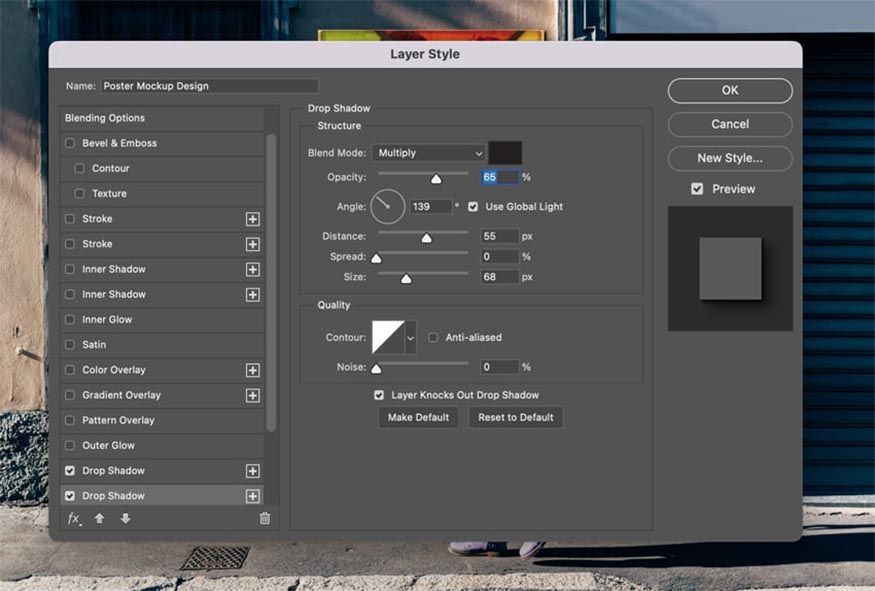This screenshot has height=591, width=875.
Task: Click the Opacity slider handle
Action: [x=436, y=179]
